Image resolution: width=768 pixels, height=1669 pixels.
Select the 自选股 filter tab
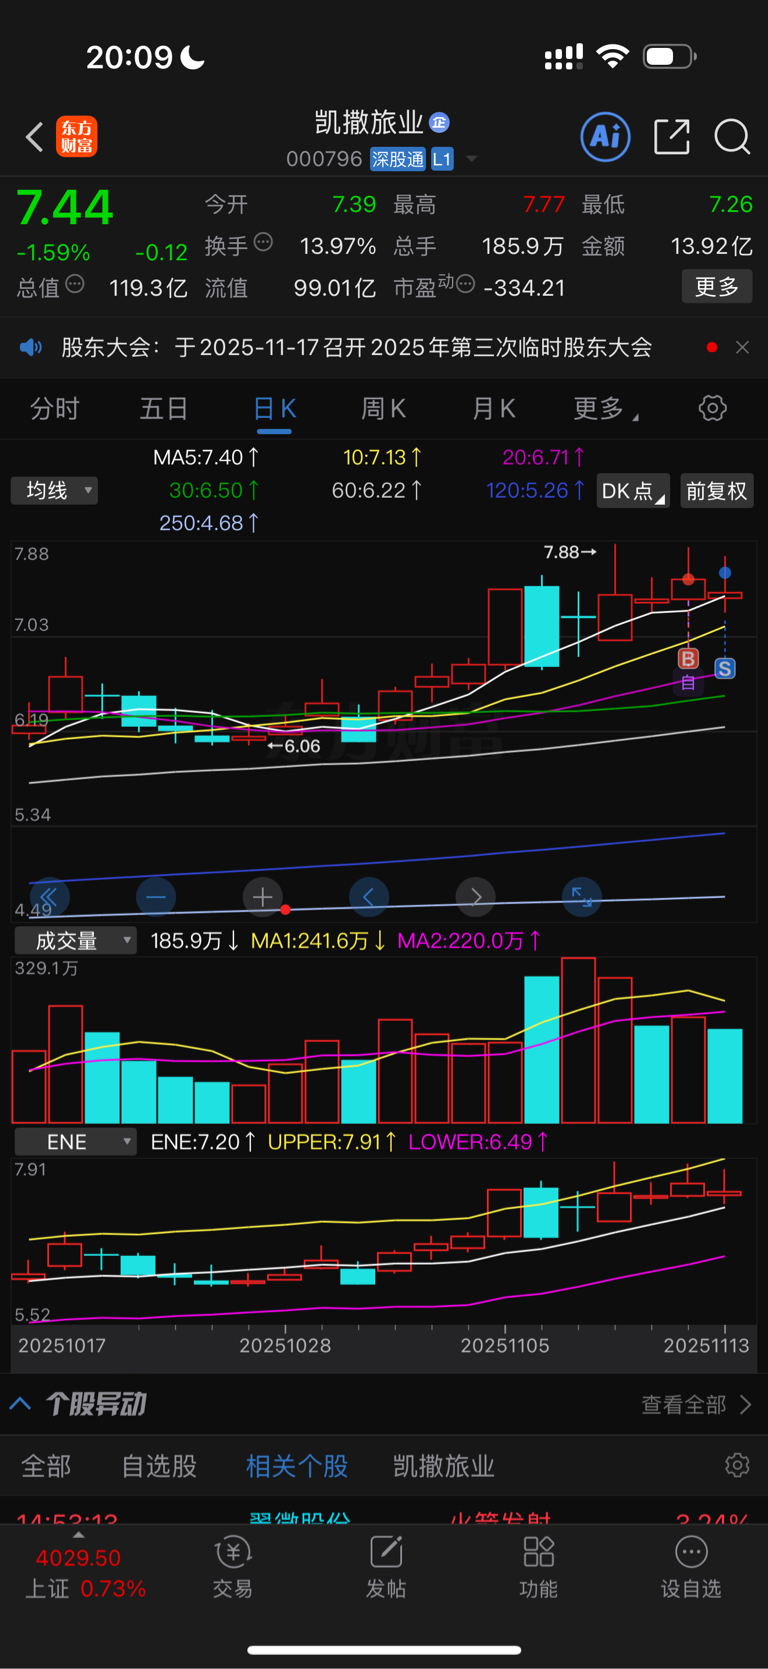[159, 1466]
